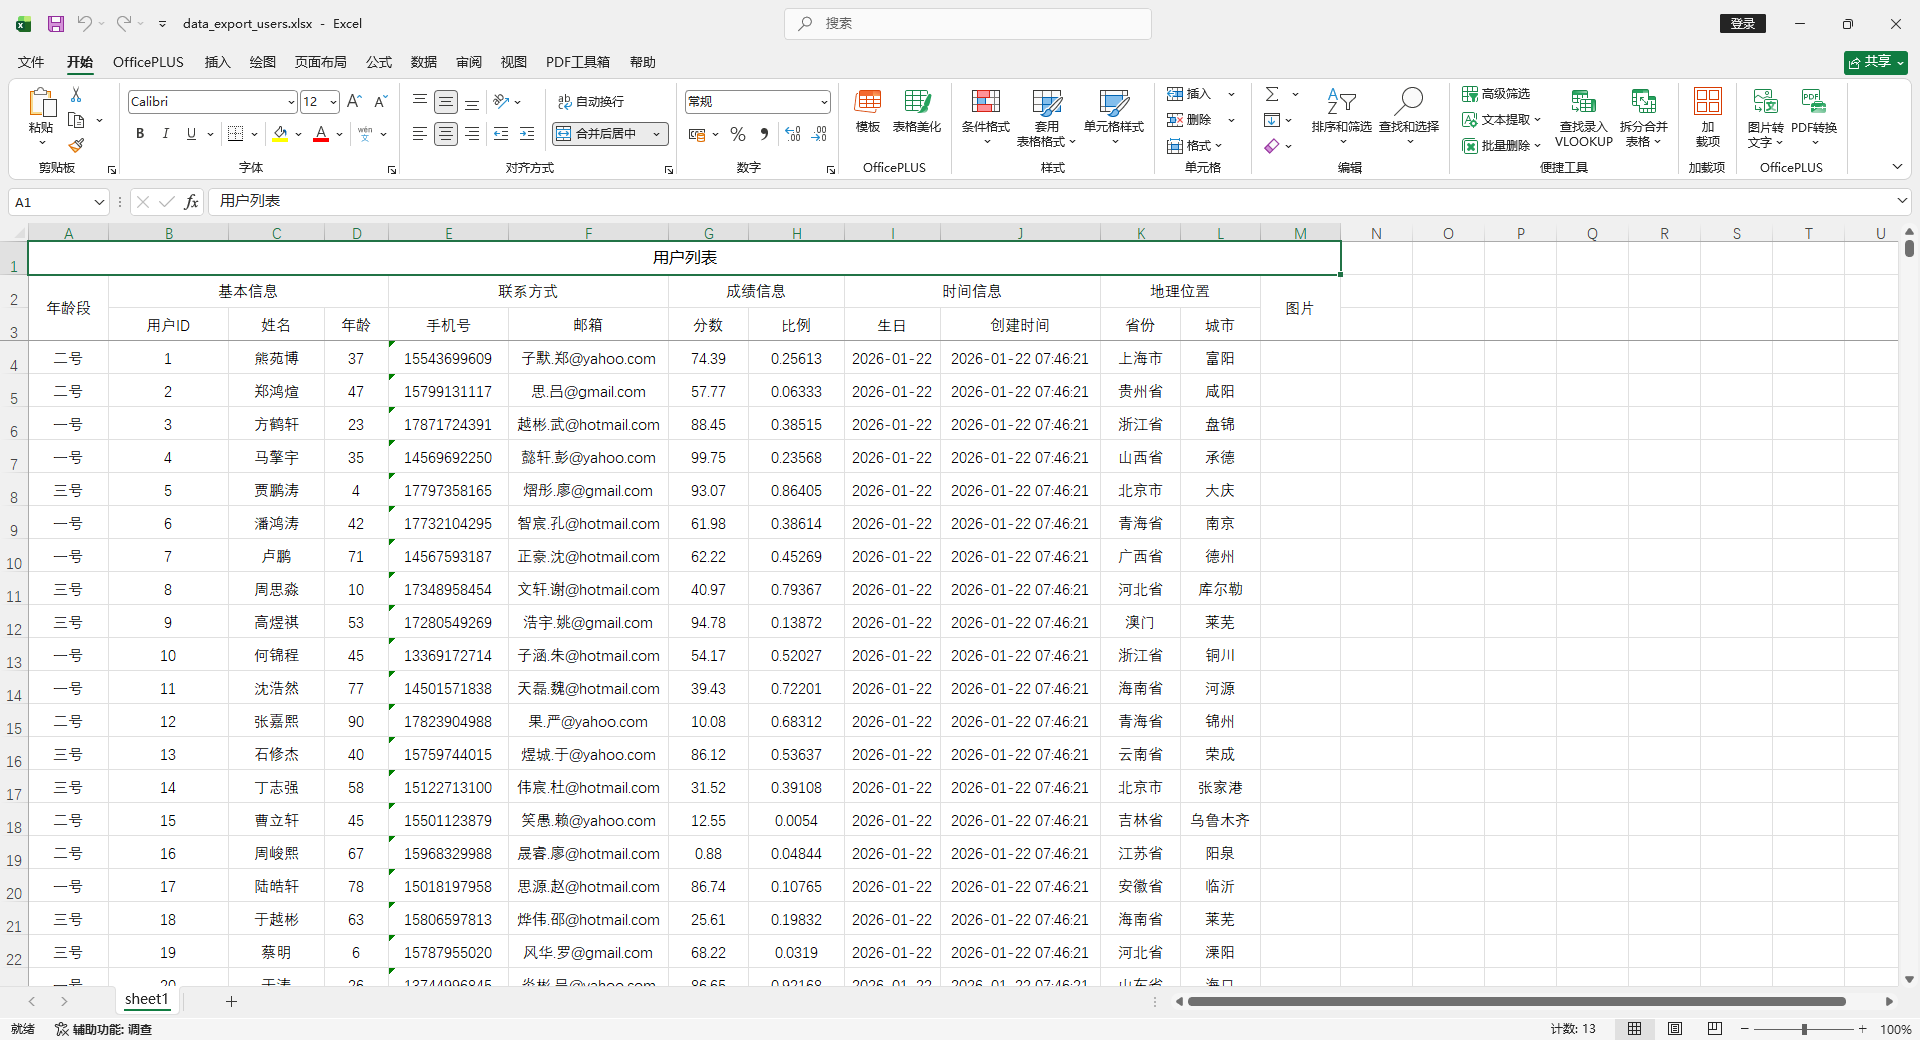
Task: Click the 登录 (Sign in) button
Action: pos(1742,24)
